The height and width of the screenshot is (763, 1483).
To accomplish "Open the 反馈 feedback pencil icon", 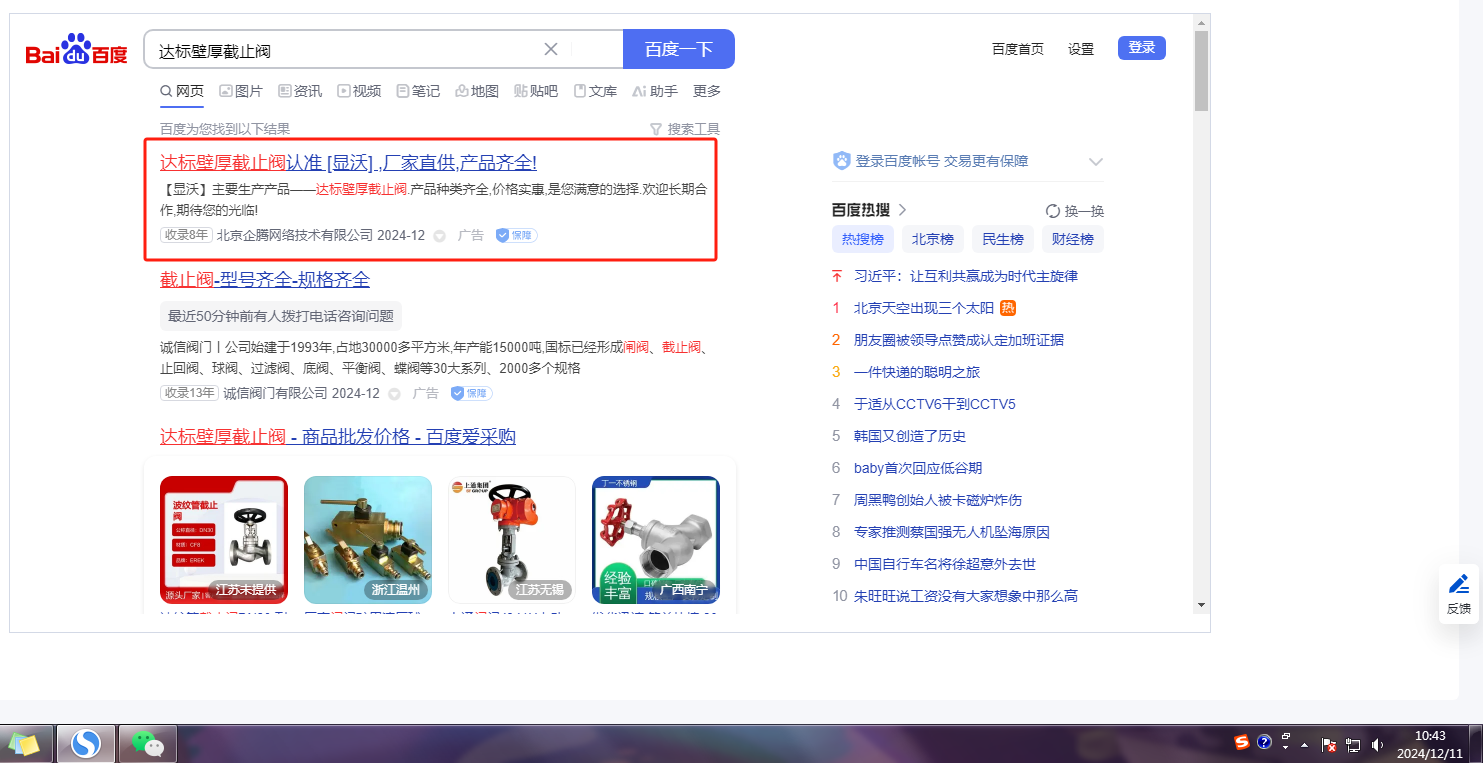I will click(x=1458, y=584).
